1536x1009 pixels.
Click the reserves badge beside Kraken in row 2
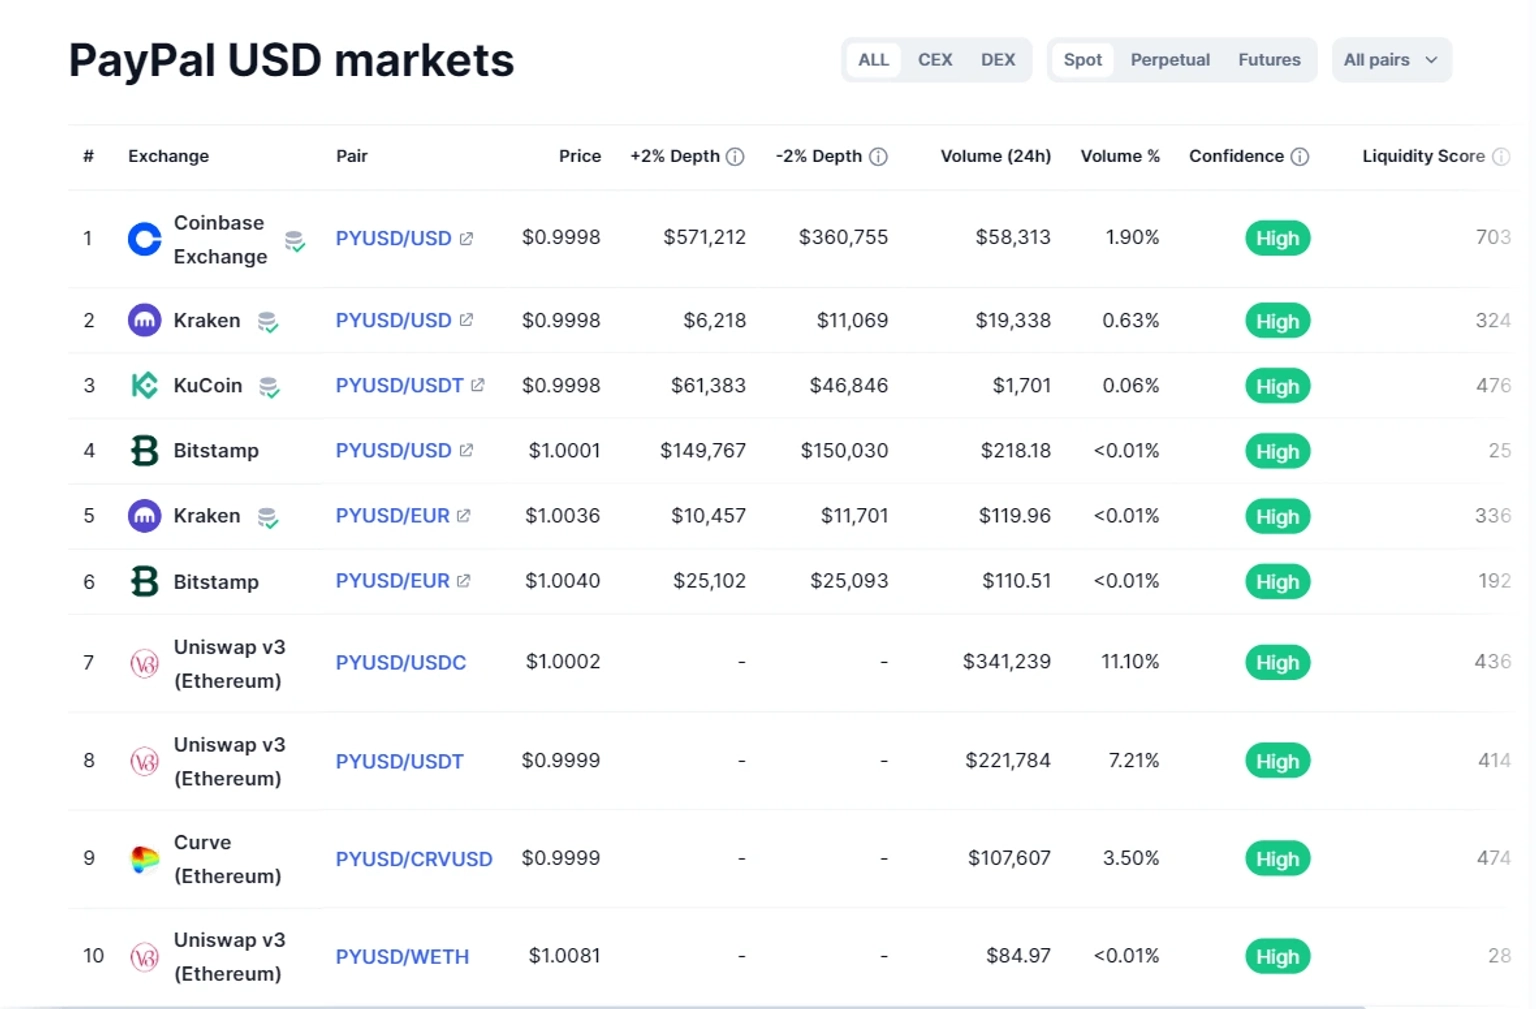tap(268, 322)
